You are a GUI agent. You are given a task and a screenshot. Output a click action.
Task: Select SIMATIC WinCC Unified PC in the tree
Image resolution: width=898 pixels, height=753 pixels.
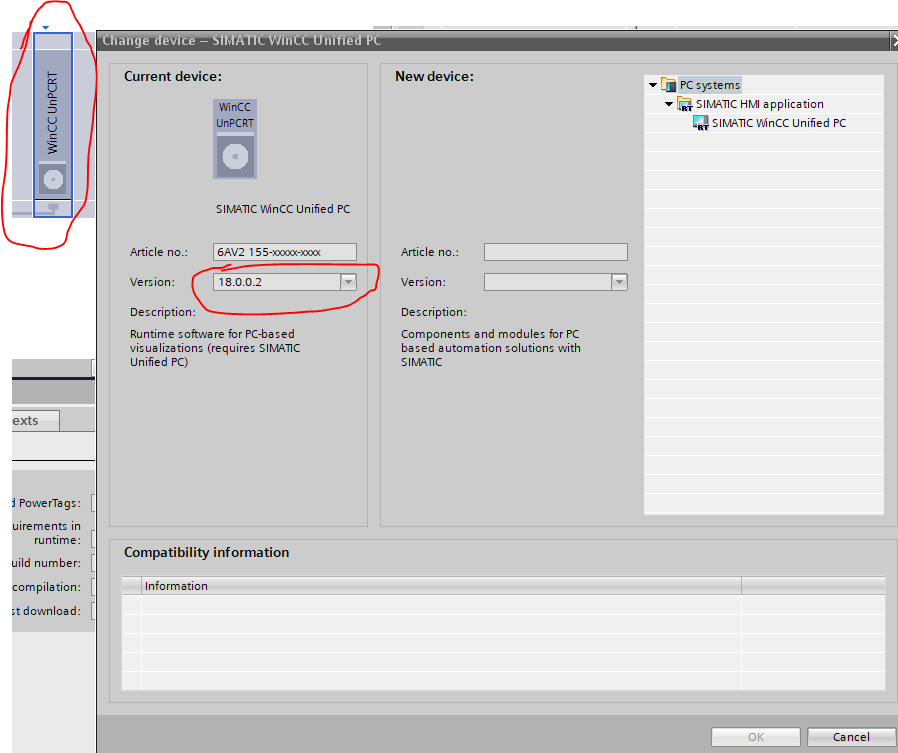click(x=778, y=123)
